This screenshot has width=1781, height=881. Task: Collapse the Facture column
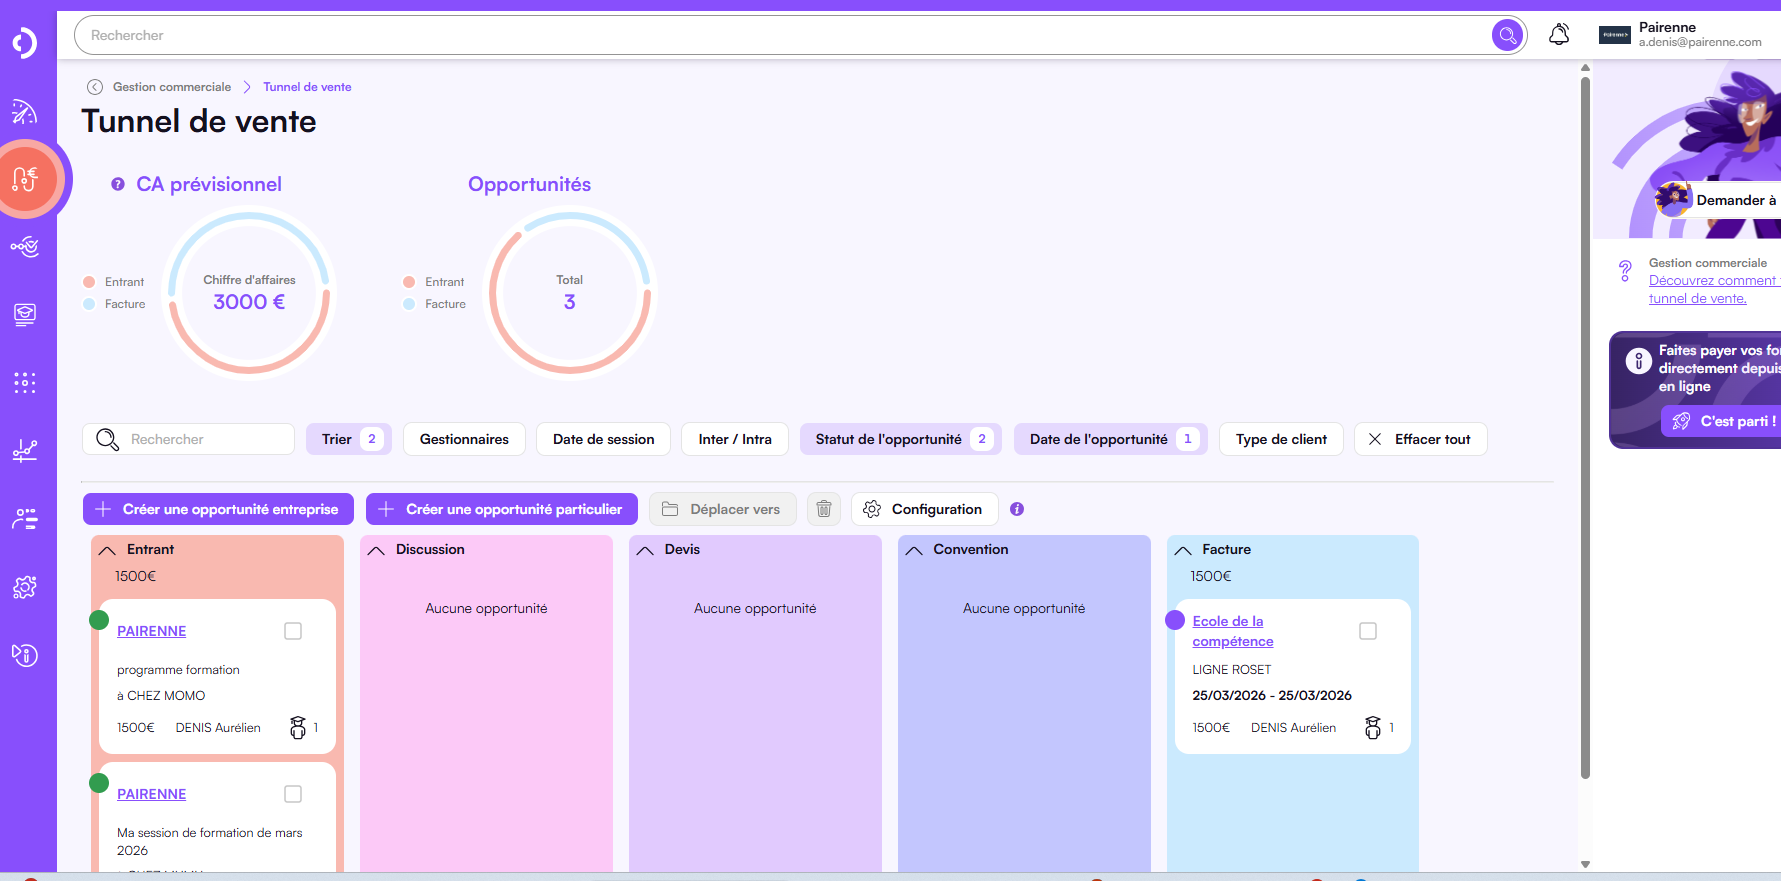pyautogui.click(x=1183, y=550)
